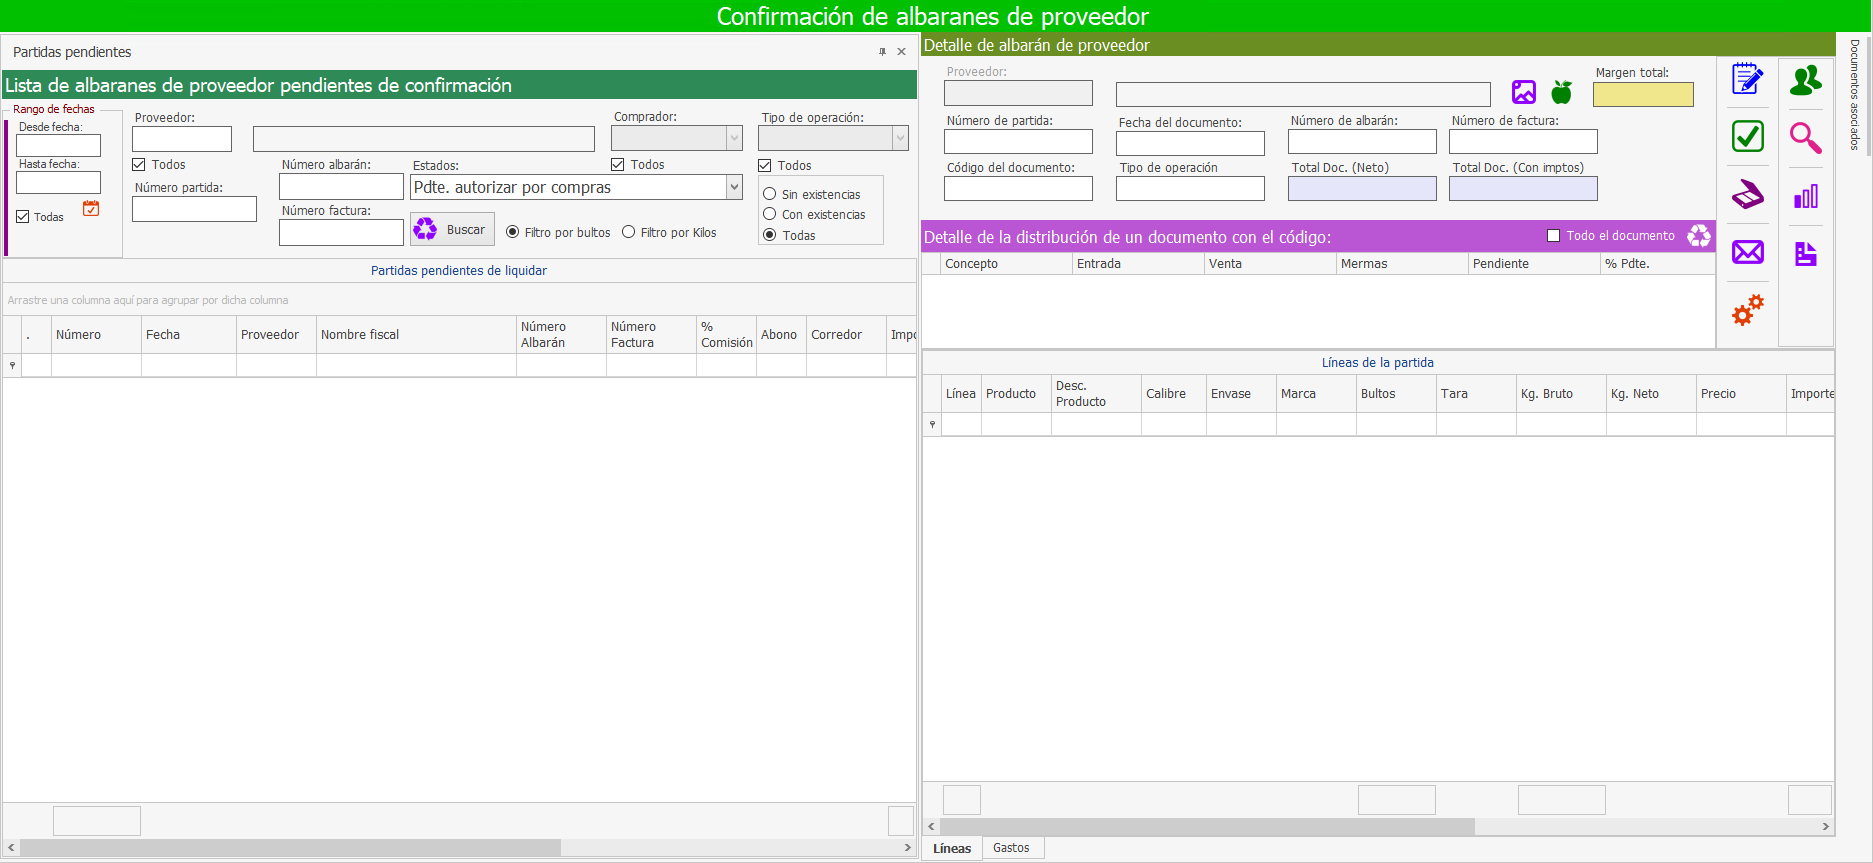The width and height of the screenshot is (1873, 863).
Task: Click the green apple icon
Action: (x=1561, y=93)
